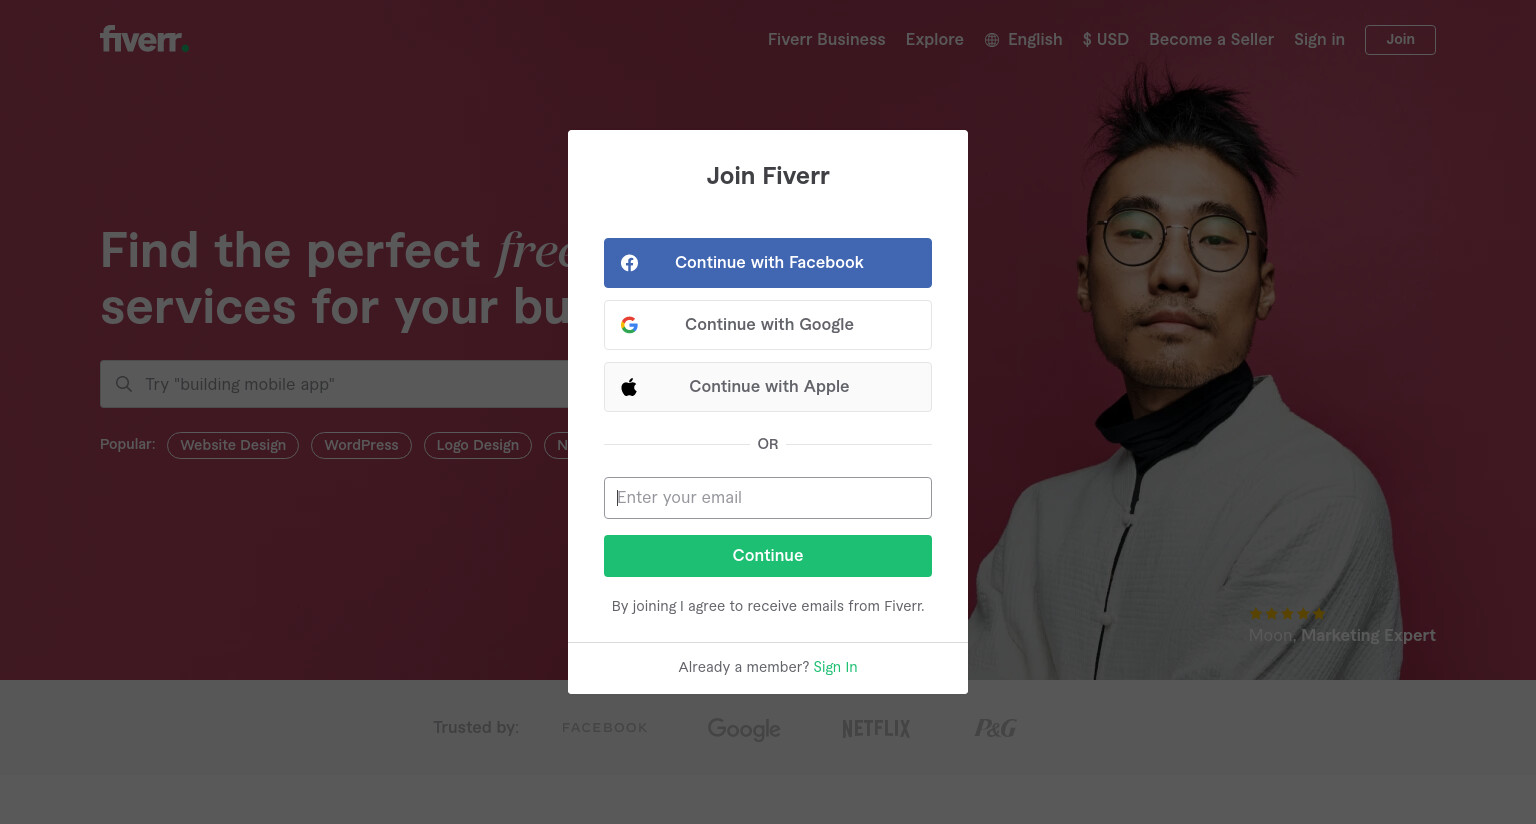
Task: Select Become a Seller link
Action: pos(1211,40)
